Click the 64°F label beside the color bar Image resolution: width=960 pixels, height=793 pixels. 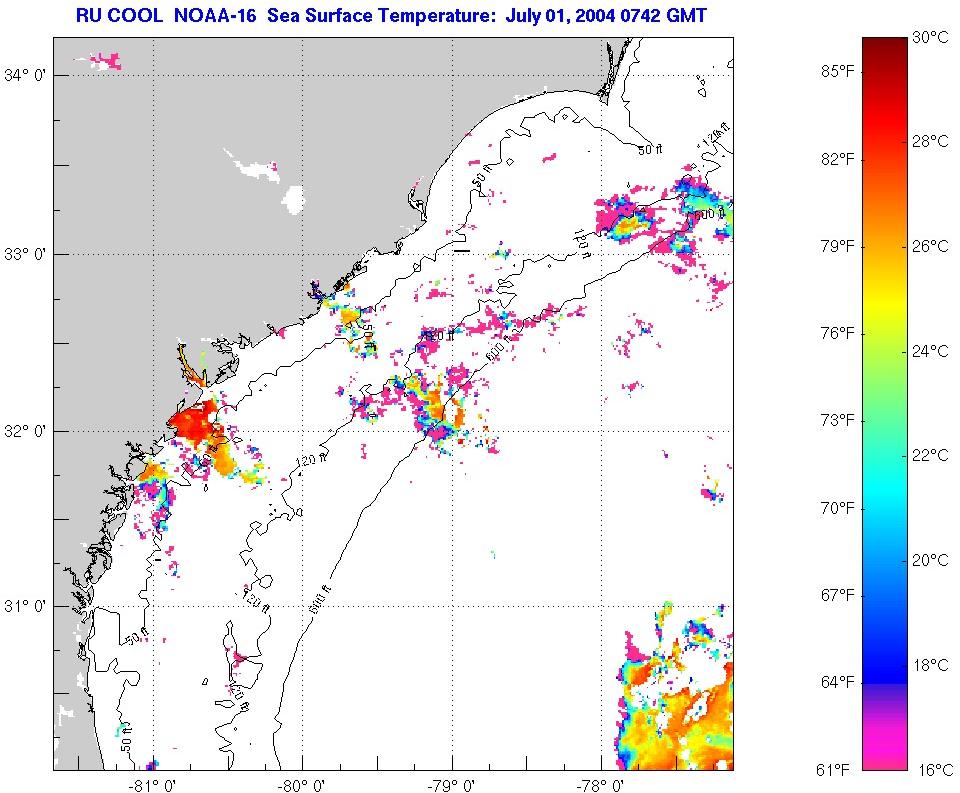click(x=838, y=682)
